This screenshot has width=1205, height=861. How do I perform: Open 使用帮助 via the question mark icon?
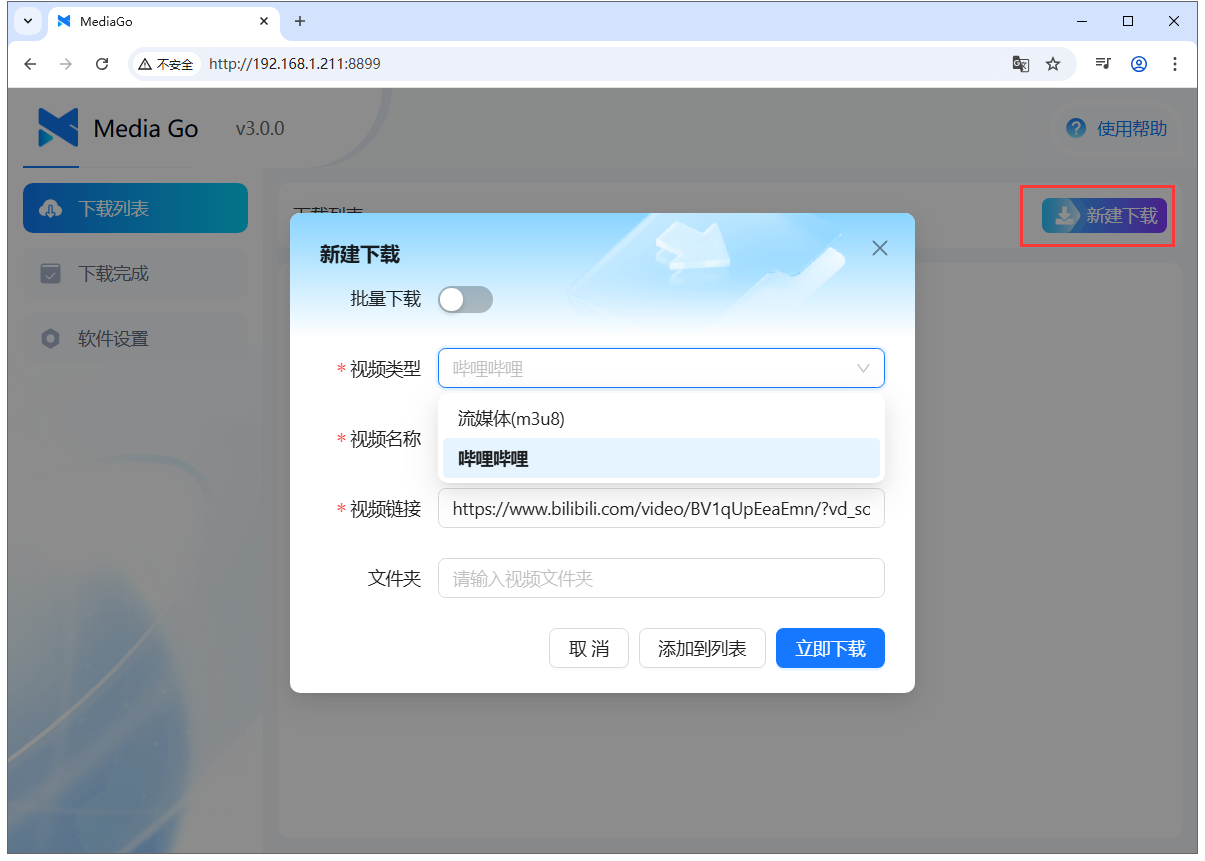tap(1075, 128)
